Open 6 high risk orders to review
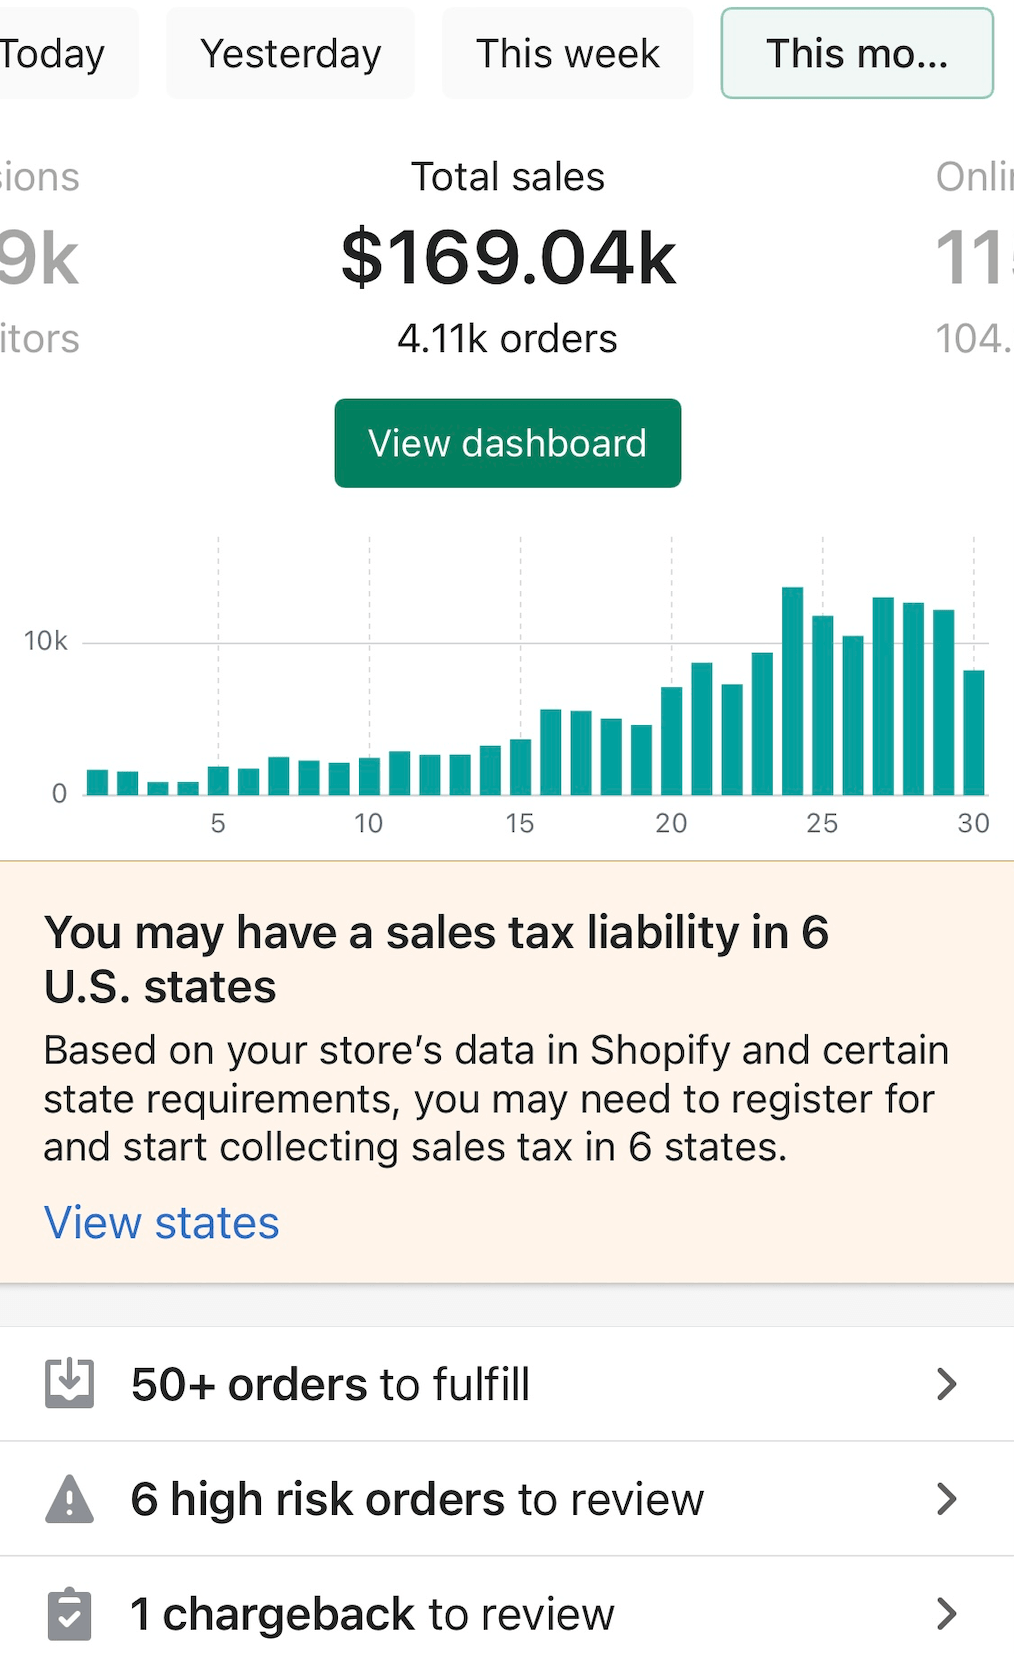This screenshot has height=1654, width=1014. click(507, 1499)
